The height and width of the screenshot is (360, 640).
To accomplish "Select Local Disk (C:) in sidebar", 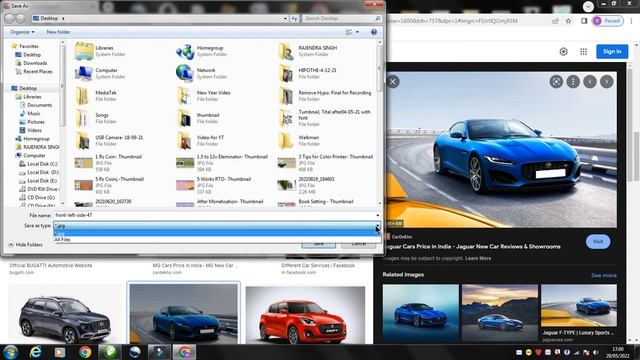I will (42, 164).
